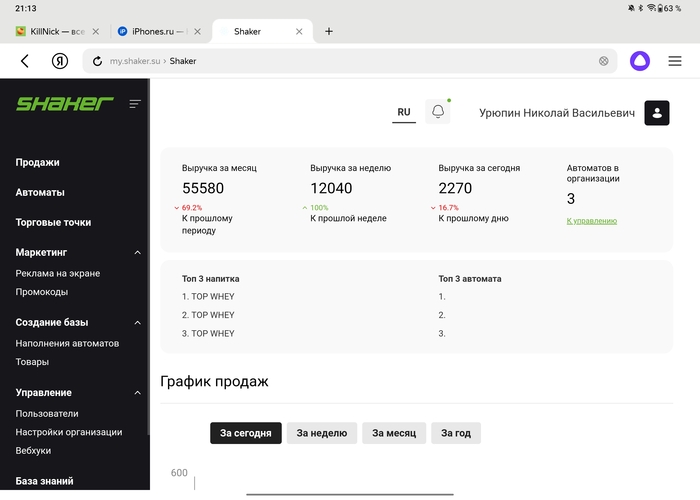Collapse the Управление section
Image resolution: width=700 pixels, height=500 pixels.
click(138, 393)
